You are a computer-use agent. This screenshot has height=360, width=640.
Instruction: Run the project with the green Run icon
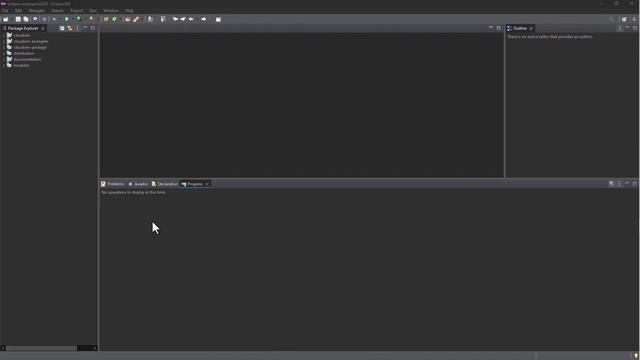point(67,19)
